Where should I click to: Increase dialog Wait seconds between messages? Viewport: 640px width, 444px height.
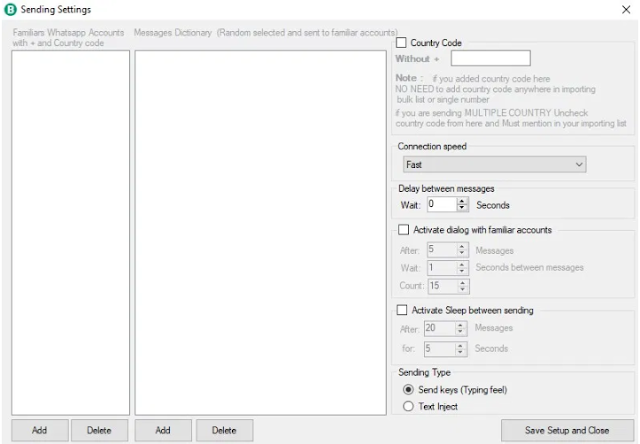pos(462,264)
